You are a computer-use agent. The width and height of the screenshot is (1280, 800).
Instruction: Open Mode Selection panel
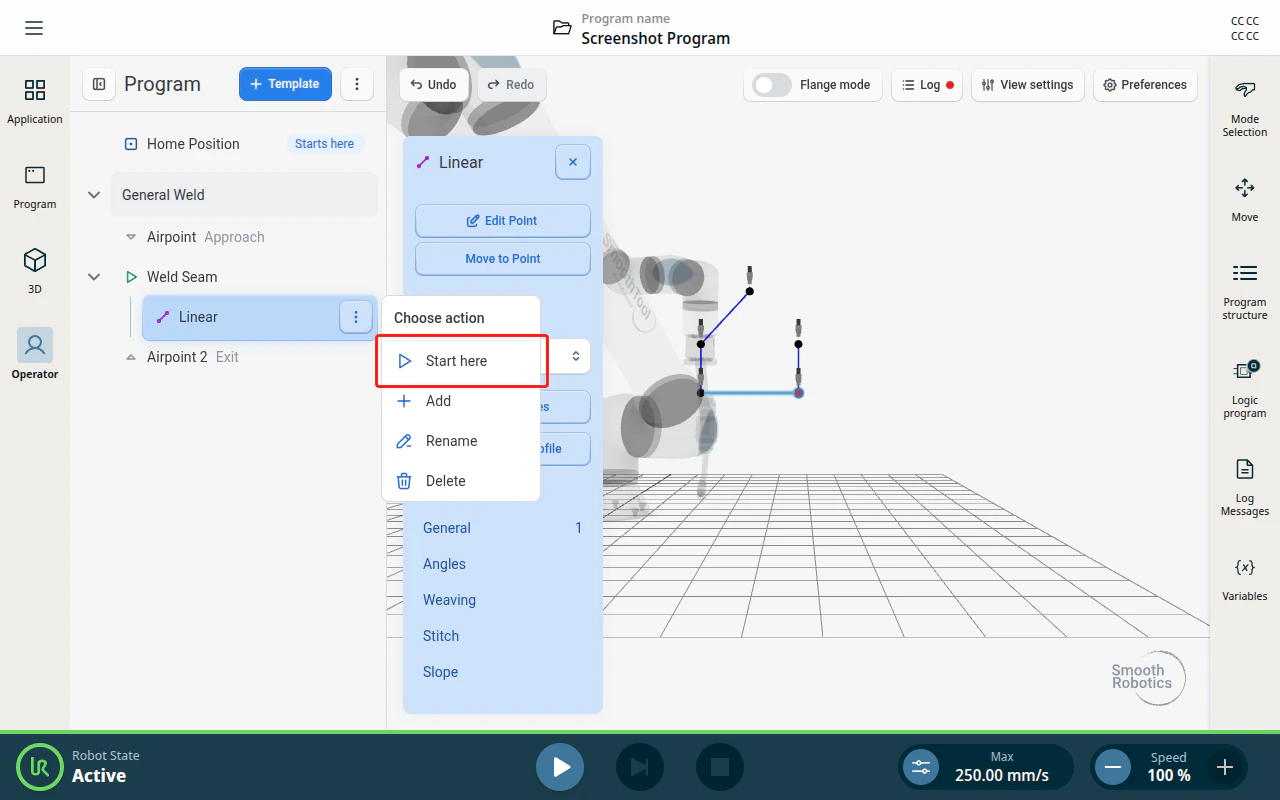pyautogui.click(x=1245, y=108)
